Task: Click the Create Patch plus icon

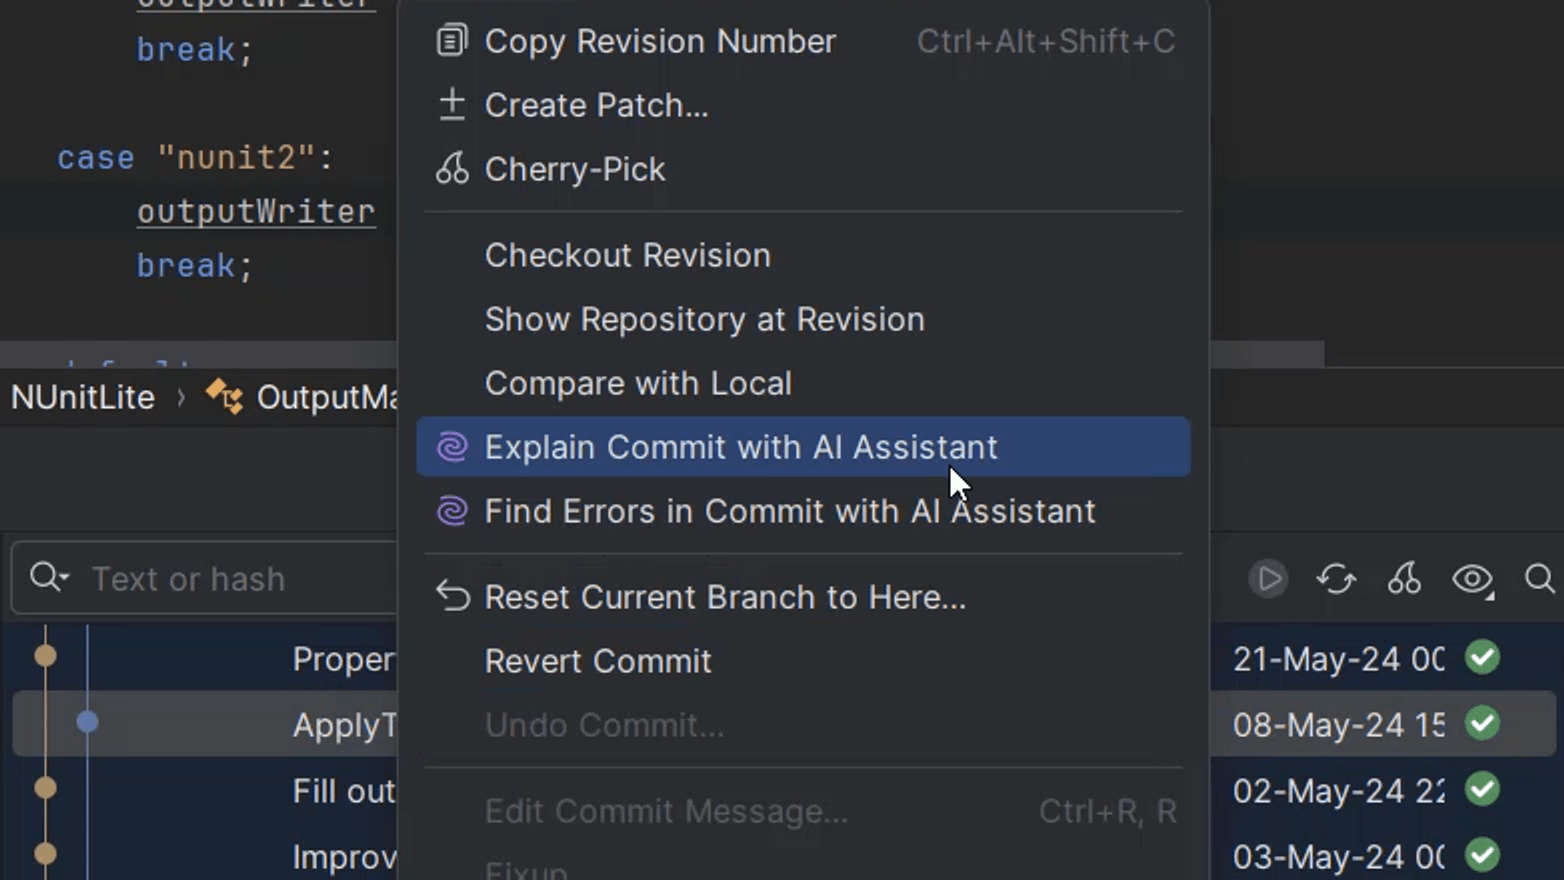Action: click(452, 105)
